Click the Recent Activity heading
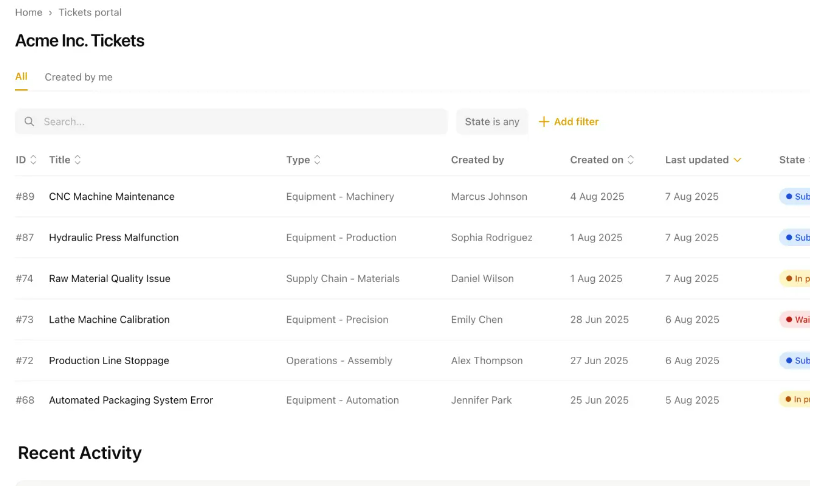 [x=80, y=453]
